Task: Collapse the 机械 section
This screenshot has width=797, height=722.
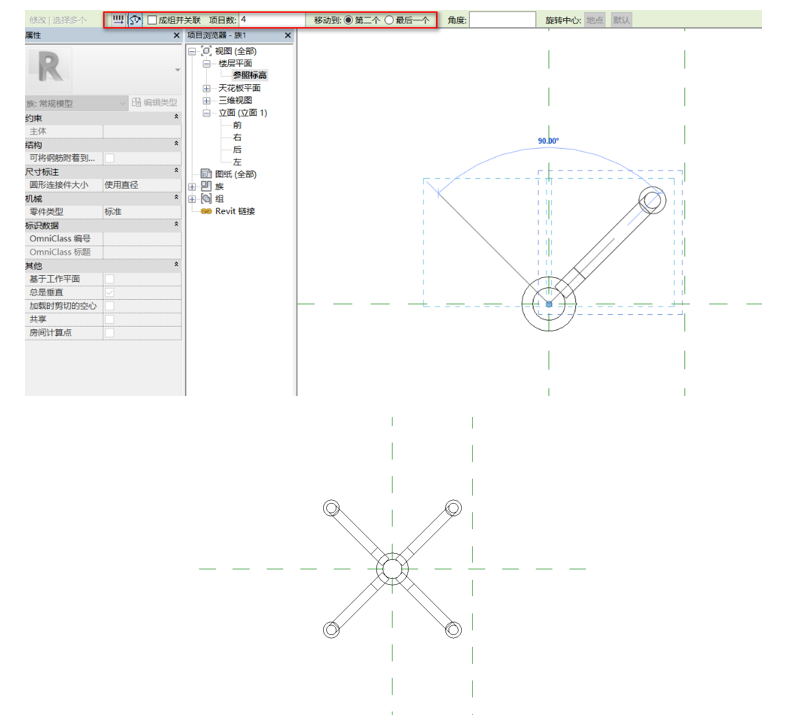Action: coord(176,197)
